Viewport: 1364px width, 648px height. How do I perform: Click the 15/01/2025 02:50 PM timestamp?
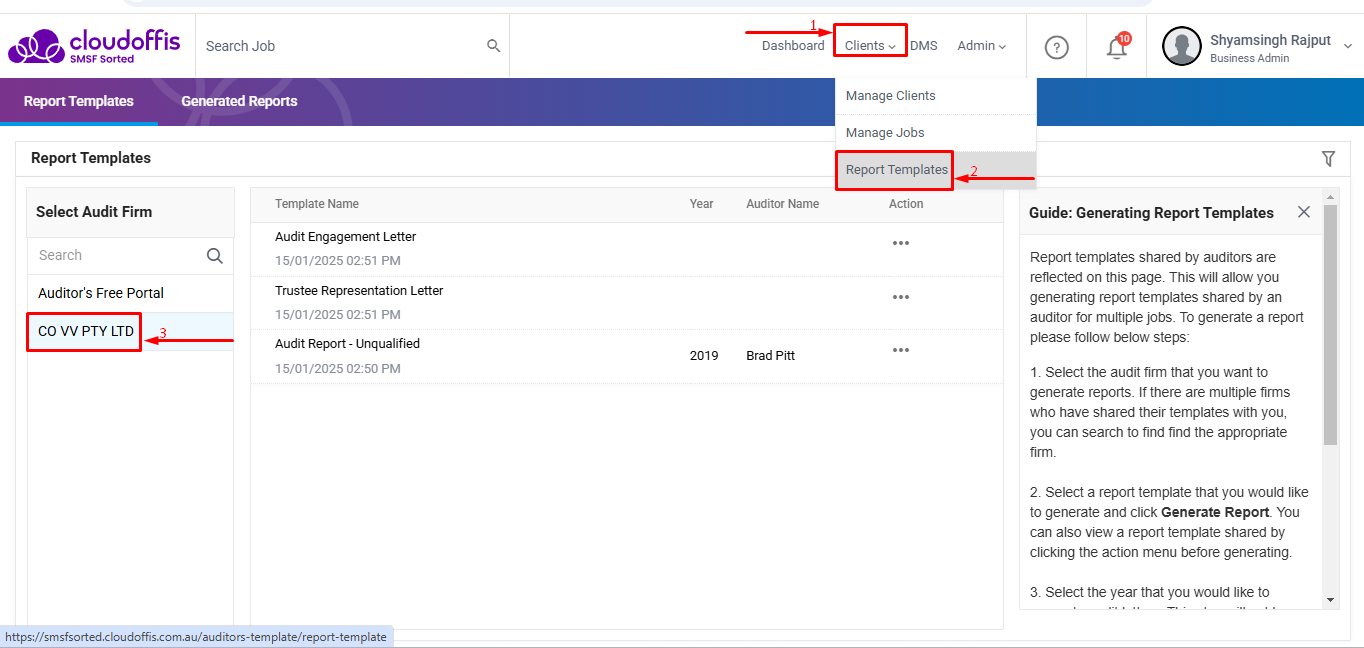pos(338,369)
